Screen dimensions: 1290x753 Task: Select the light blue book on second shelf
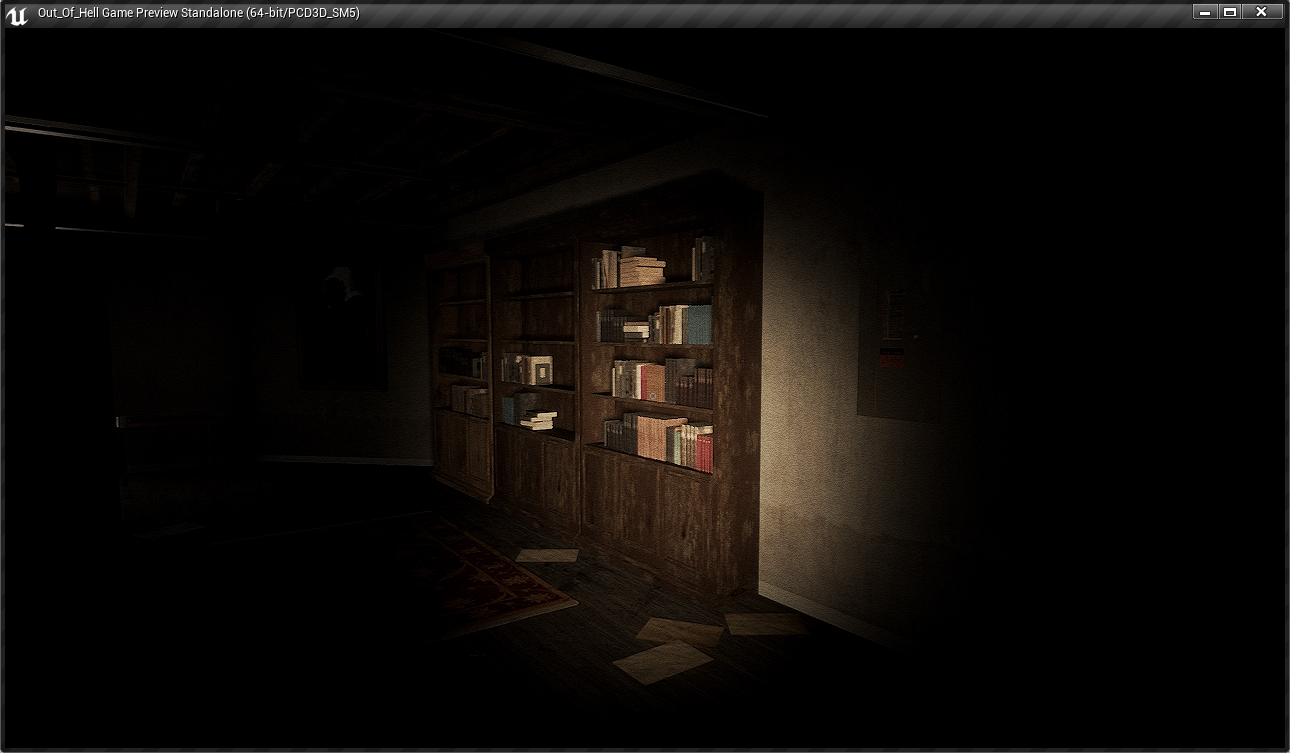698,324
